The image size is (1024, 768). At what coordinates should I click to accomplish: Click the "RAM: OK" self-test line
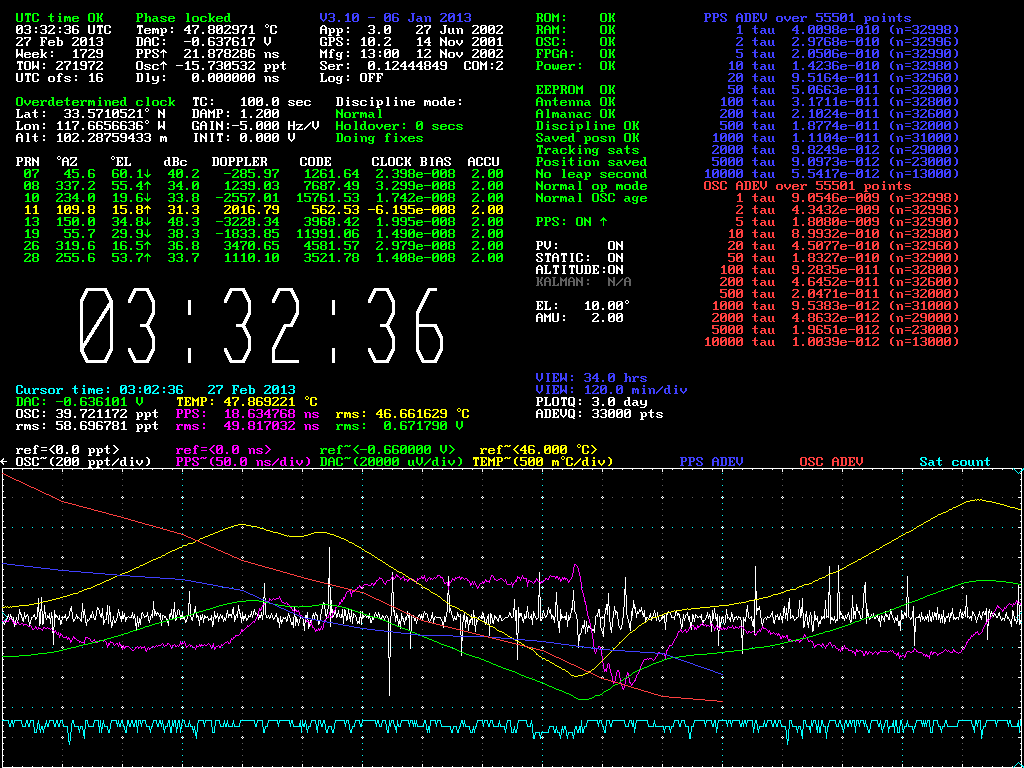(x=575, y=30)
